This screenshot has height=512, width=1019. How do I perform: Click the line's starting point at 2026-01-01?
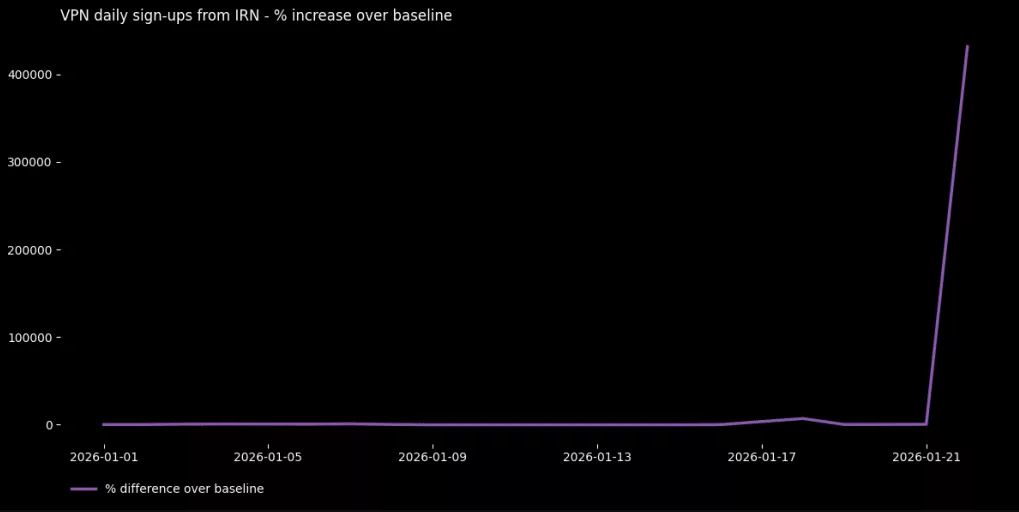[x=103, y=424]
